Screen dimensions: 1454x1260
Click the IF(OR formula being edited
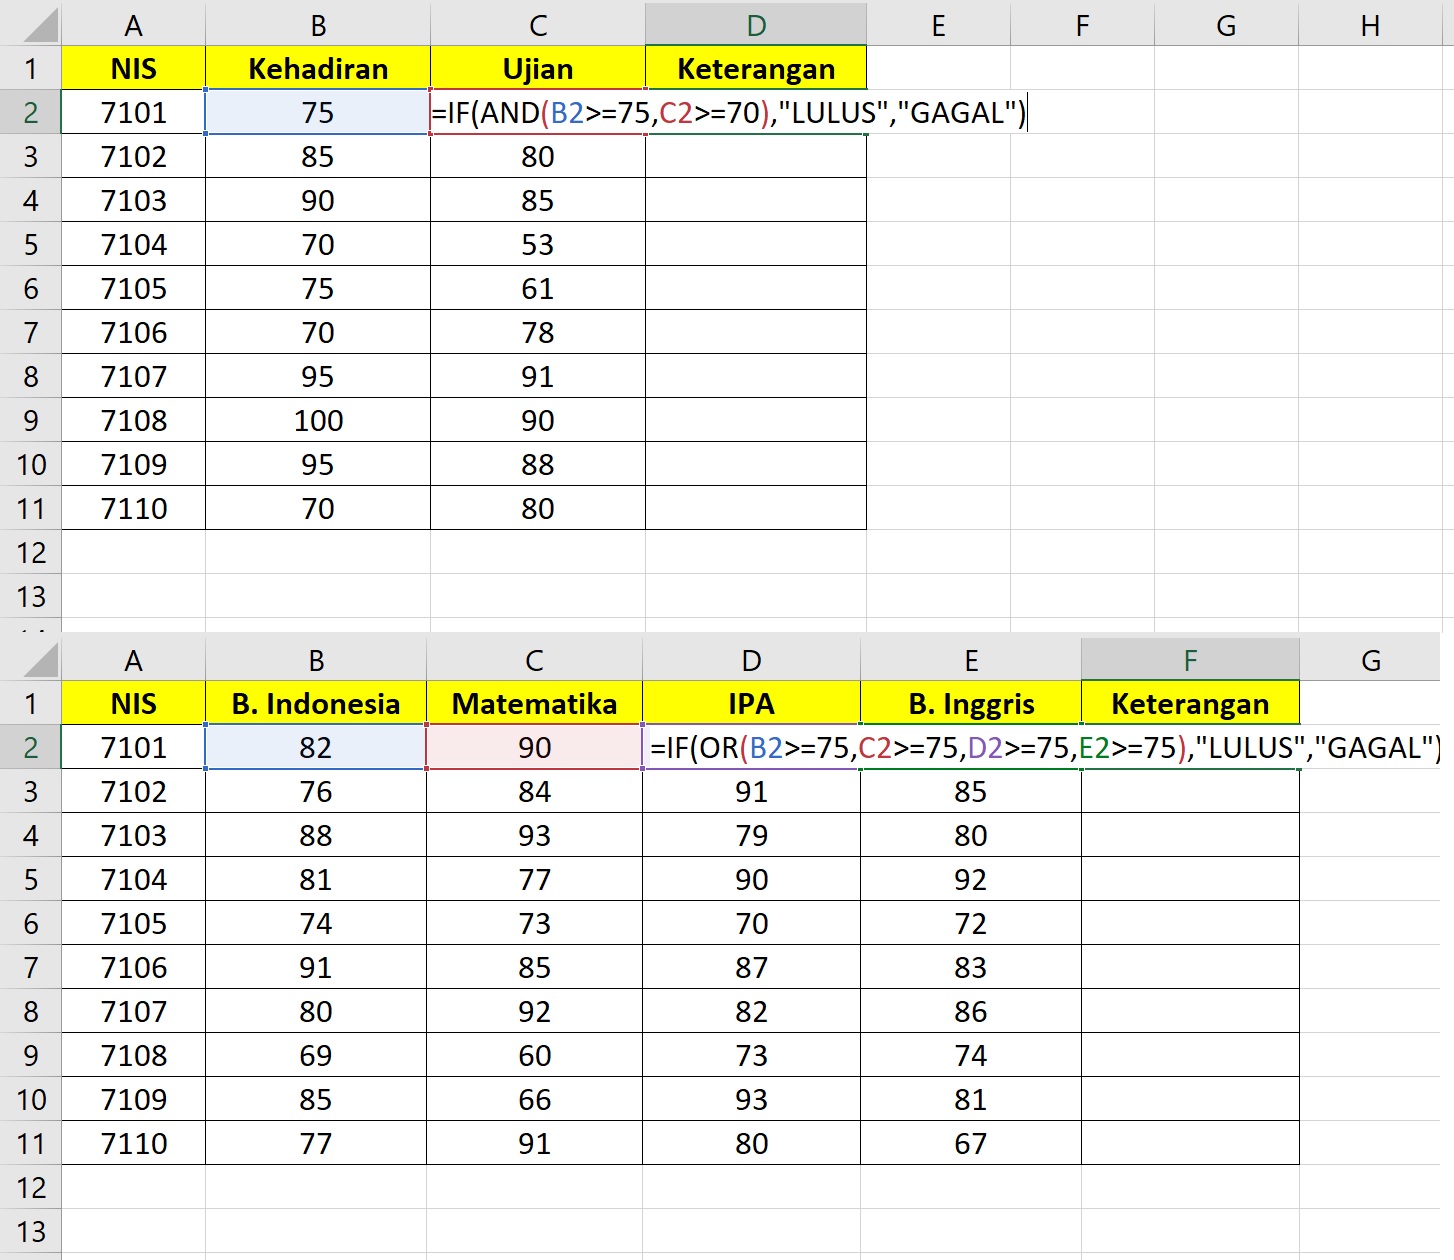(1045, 747)
